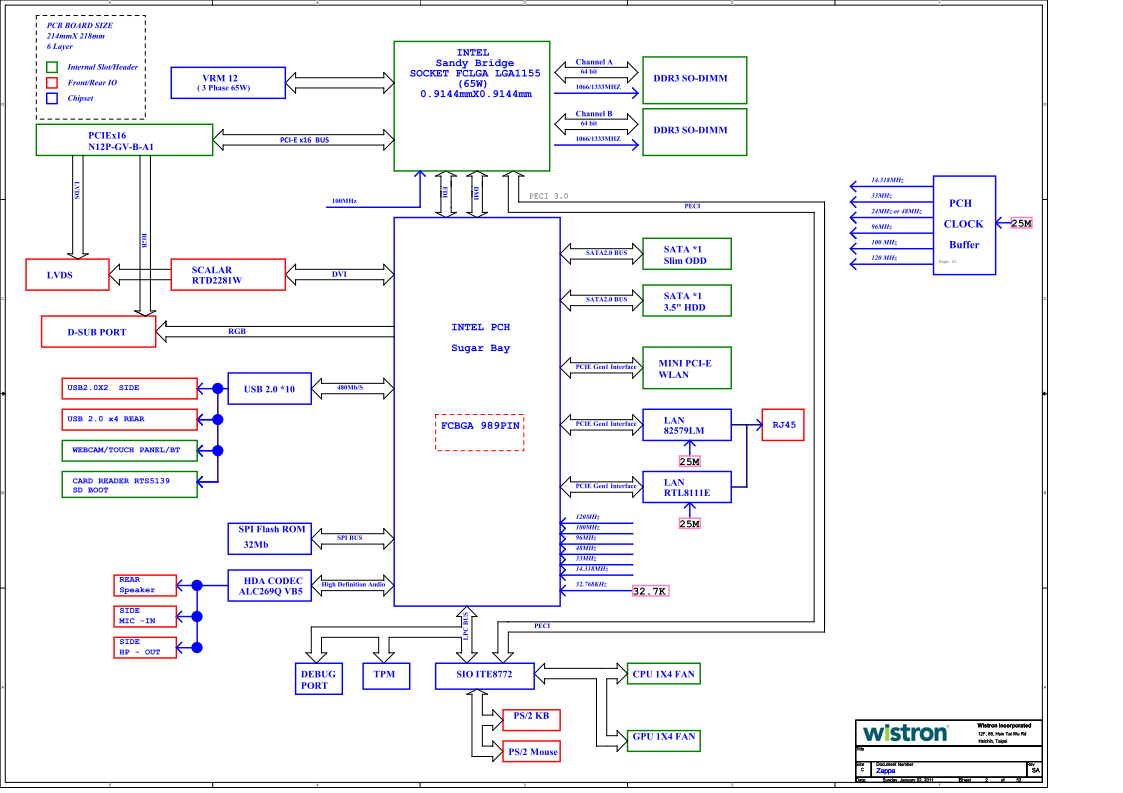
Task: Select the SATA *1 Slim ODD block
Action: pyautogui.click(x=687, y=254)
